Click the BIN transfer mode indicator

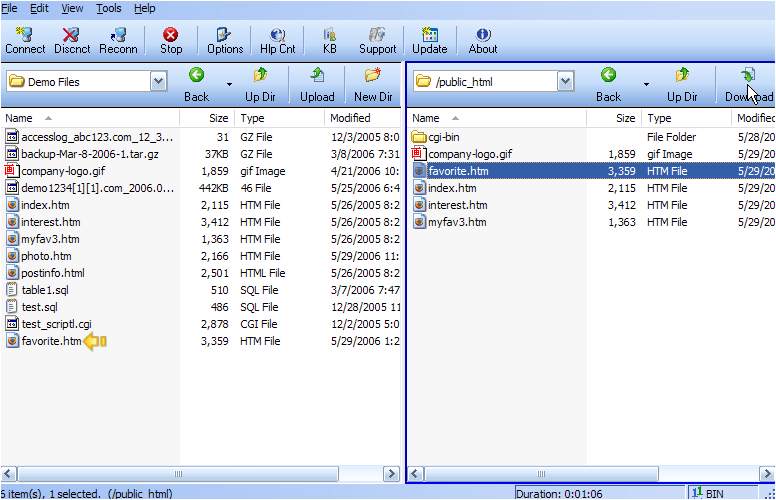(708, 493)
